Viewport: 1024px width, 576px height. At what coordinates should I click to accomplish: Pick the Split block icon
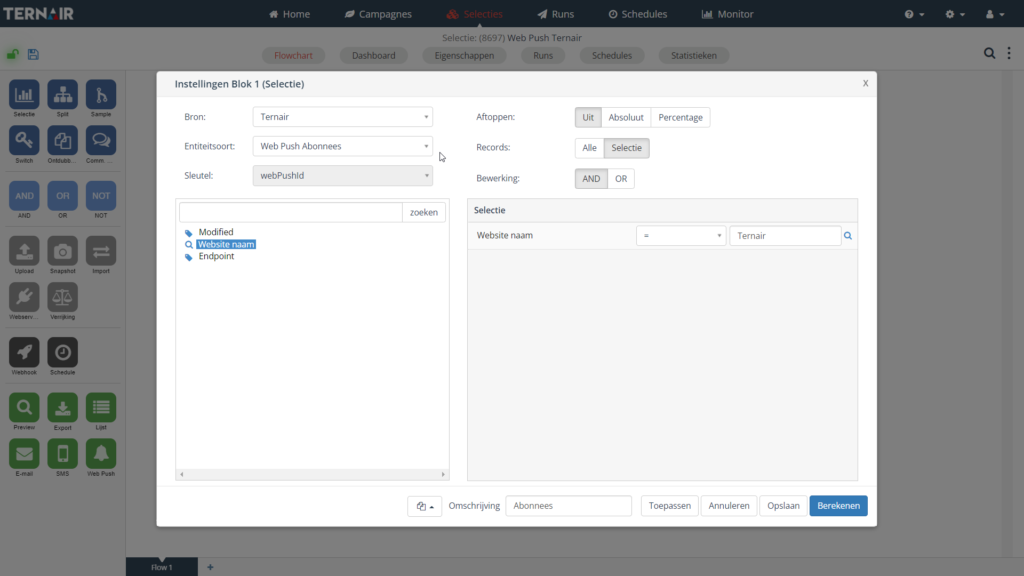63,95
